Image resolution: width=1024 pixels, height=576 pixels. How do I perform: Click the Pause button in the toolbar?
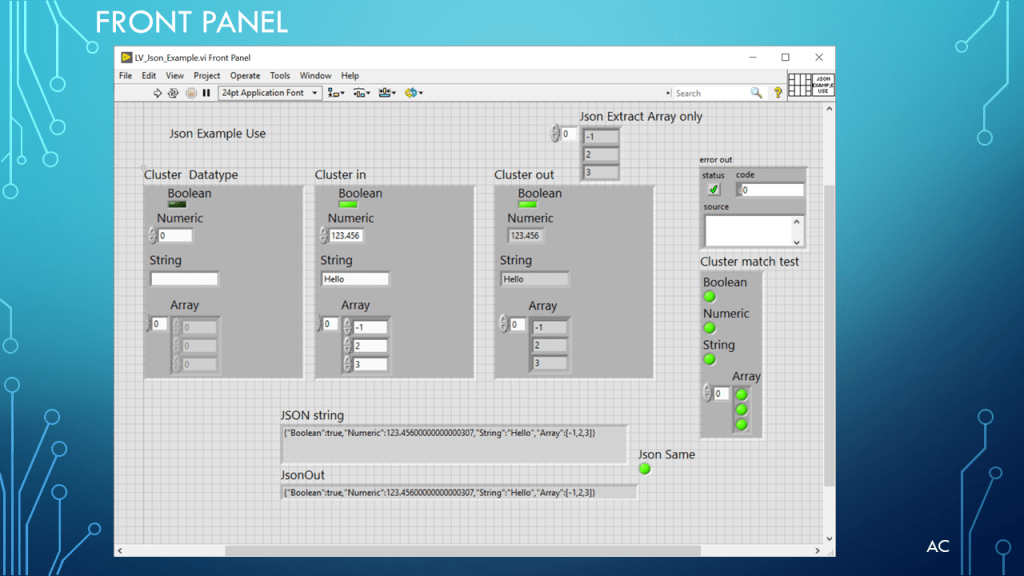(206, 93)
